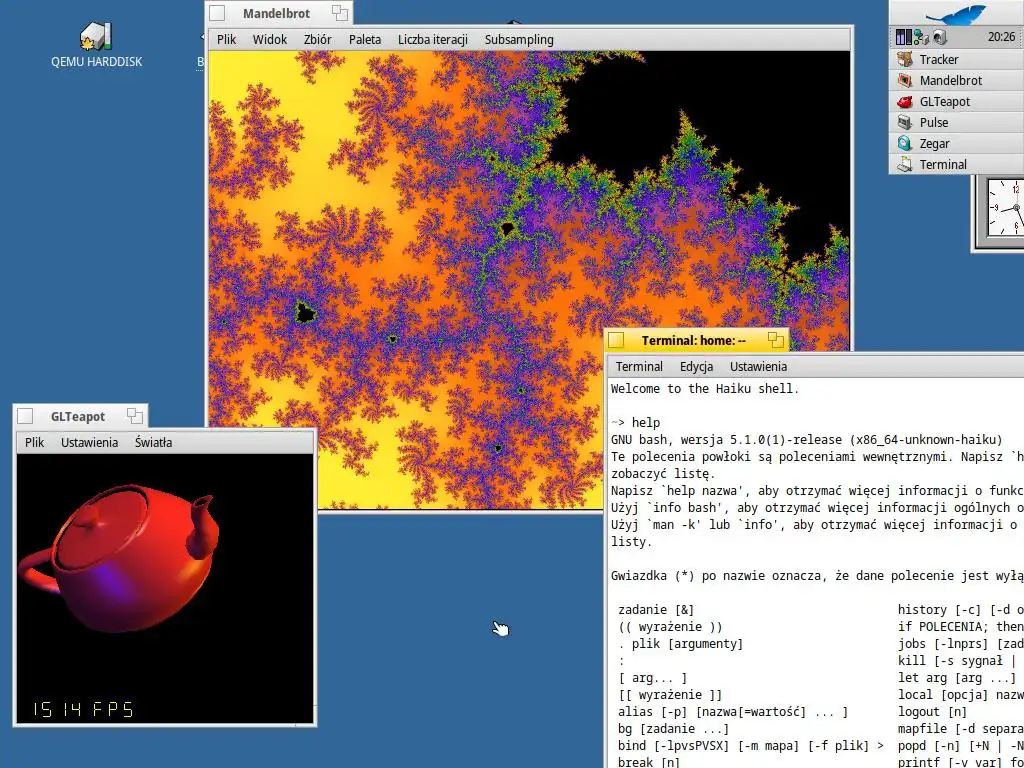Open the Widok menu in Mandelbrot
The height and width of the screenshot is (768, 1024).
pyautogui.click(x=270, y=39)
